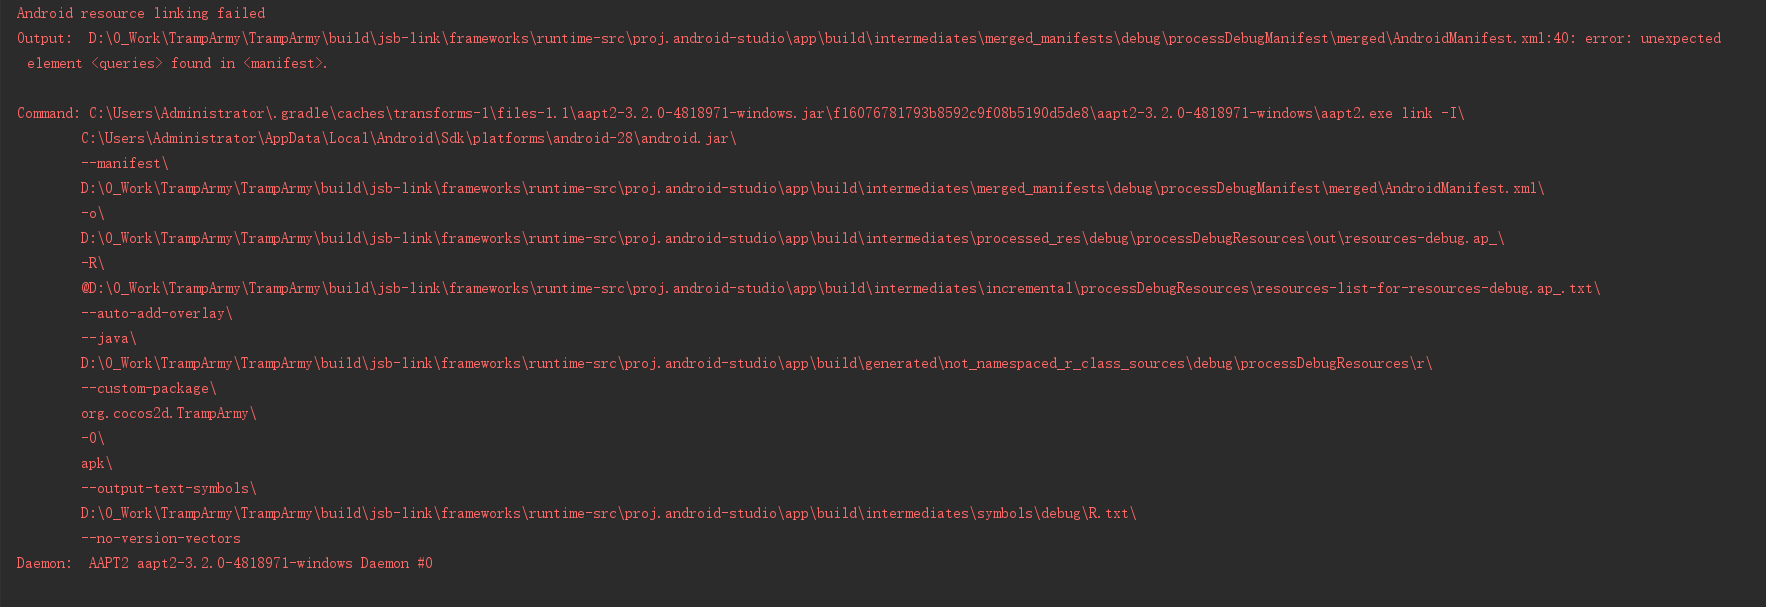Click the "element <queries> found in <manifest>" text
Screen dimensions: 1766x607
pyautogui.click(x=177, y=64)
